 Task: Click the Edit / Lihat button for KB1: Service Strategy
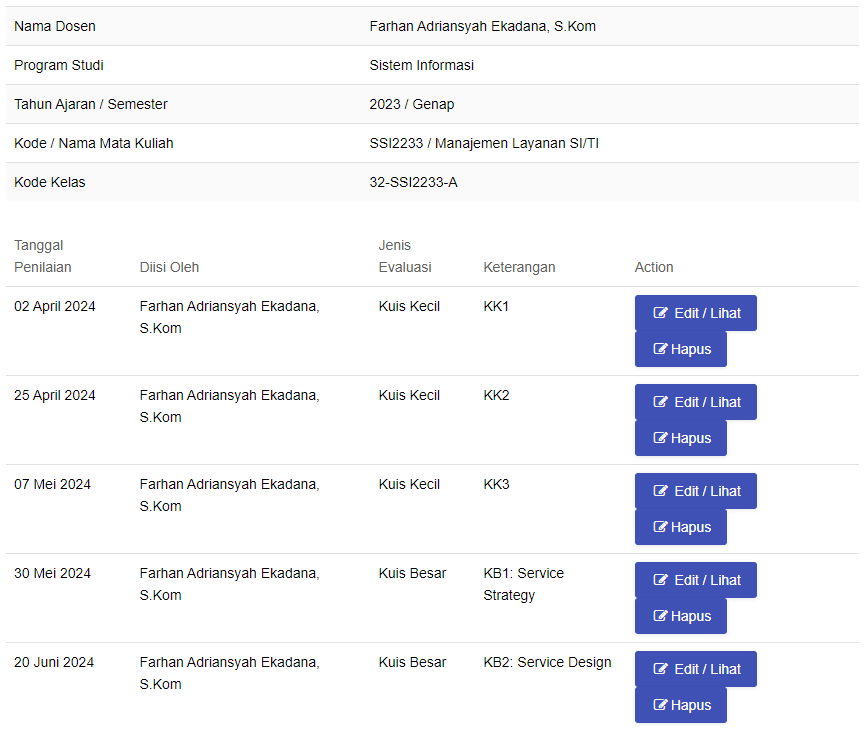695,580
